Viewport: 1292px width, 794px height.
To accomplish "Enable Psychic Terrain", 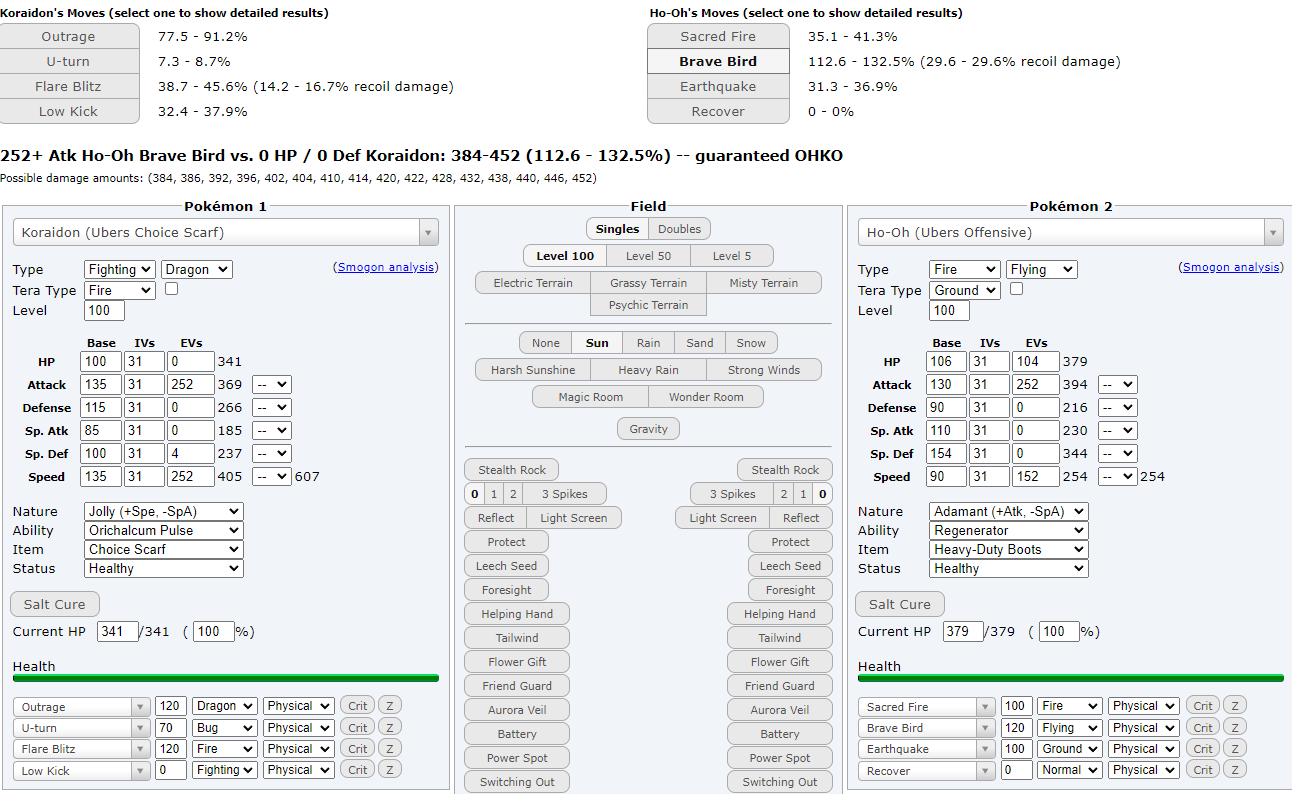I will pos(648,305).
